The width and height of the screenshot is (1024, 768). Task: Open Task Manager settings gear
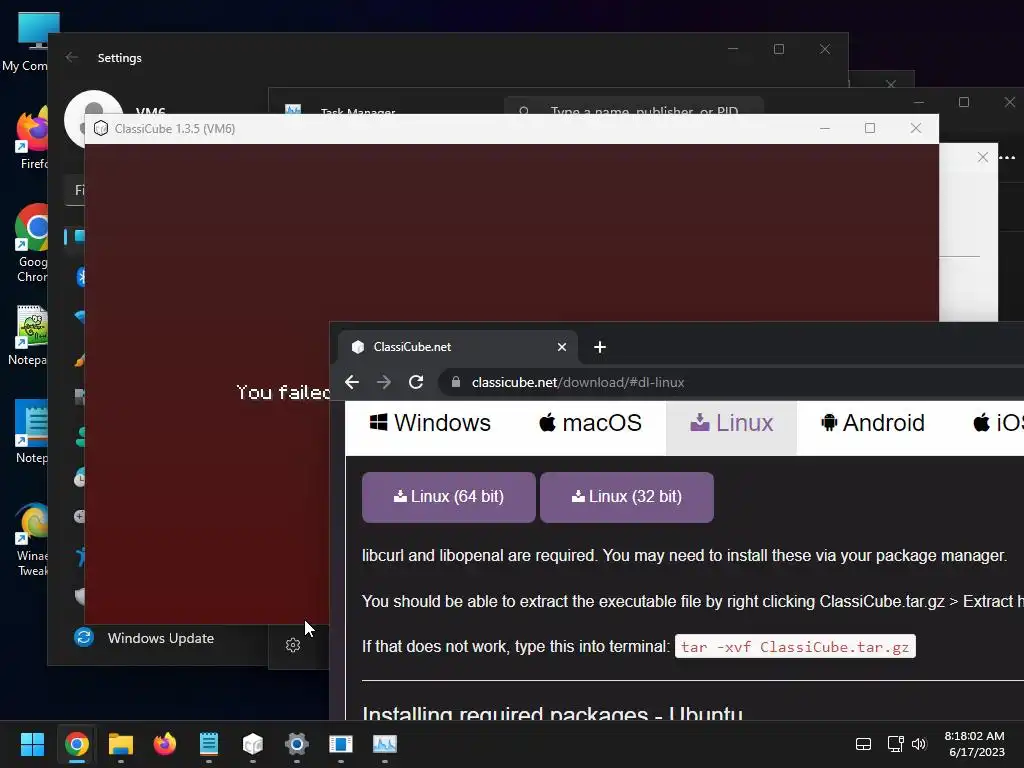point(293,645)
